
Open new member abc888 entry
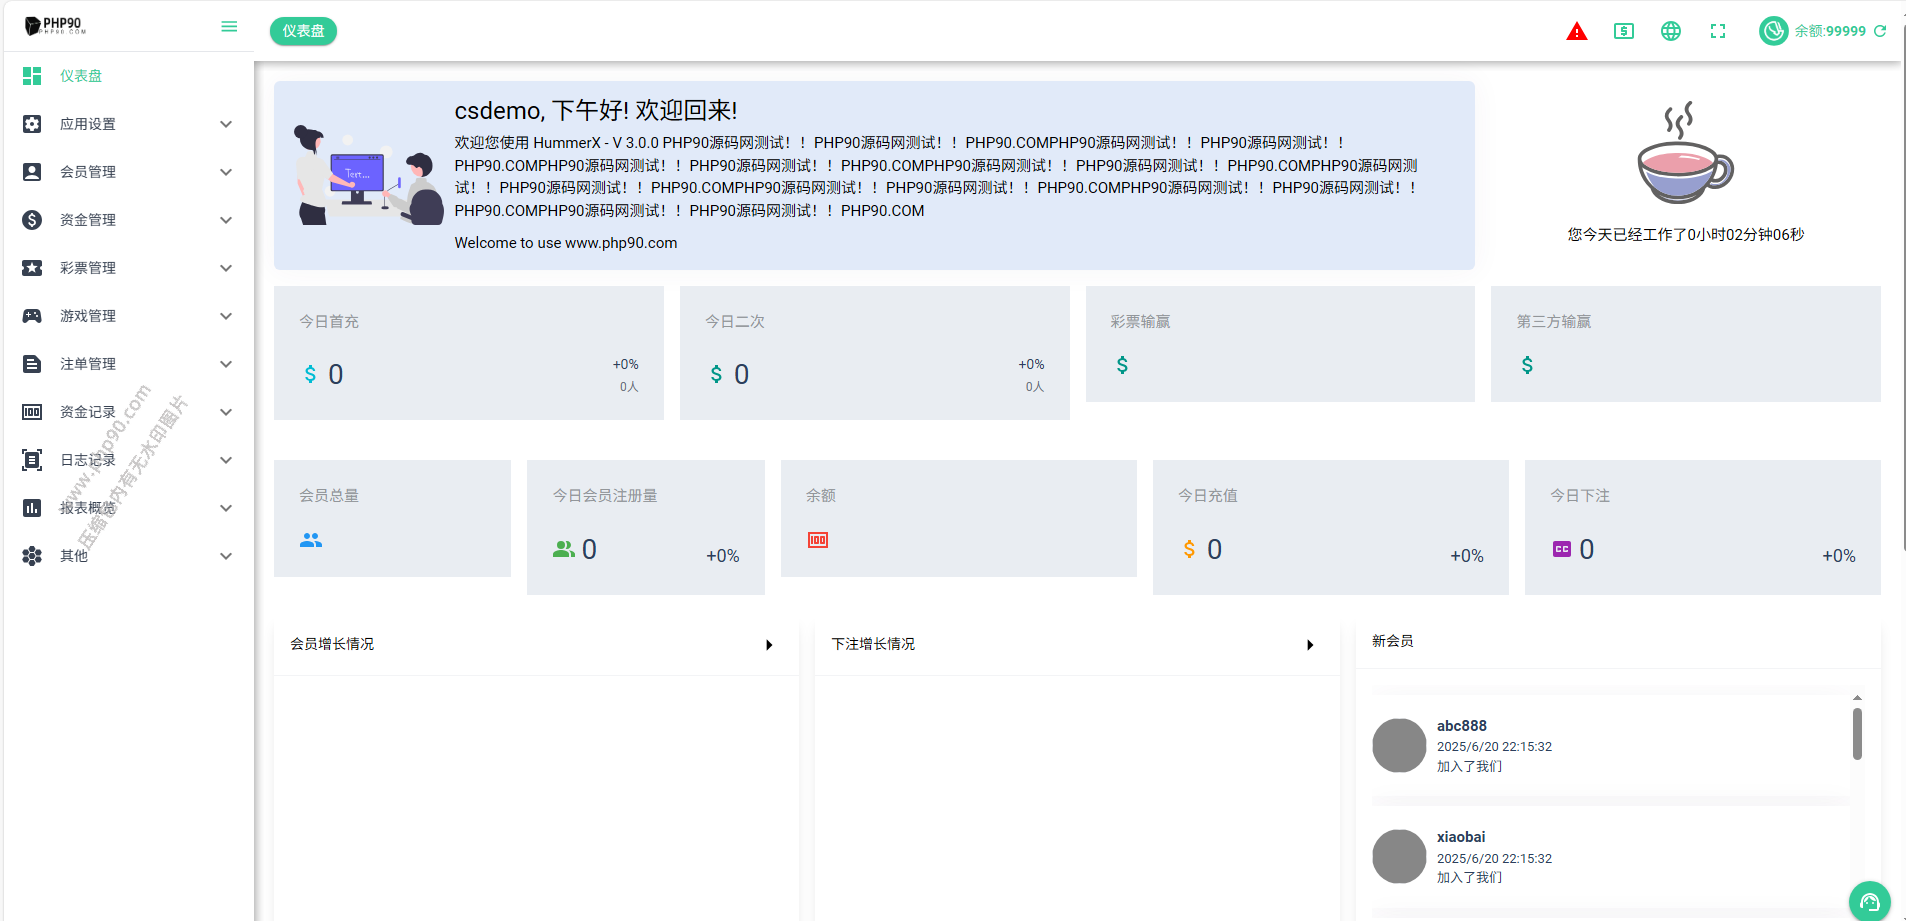pos(1461,726)
